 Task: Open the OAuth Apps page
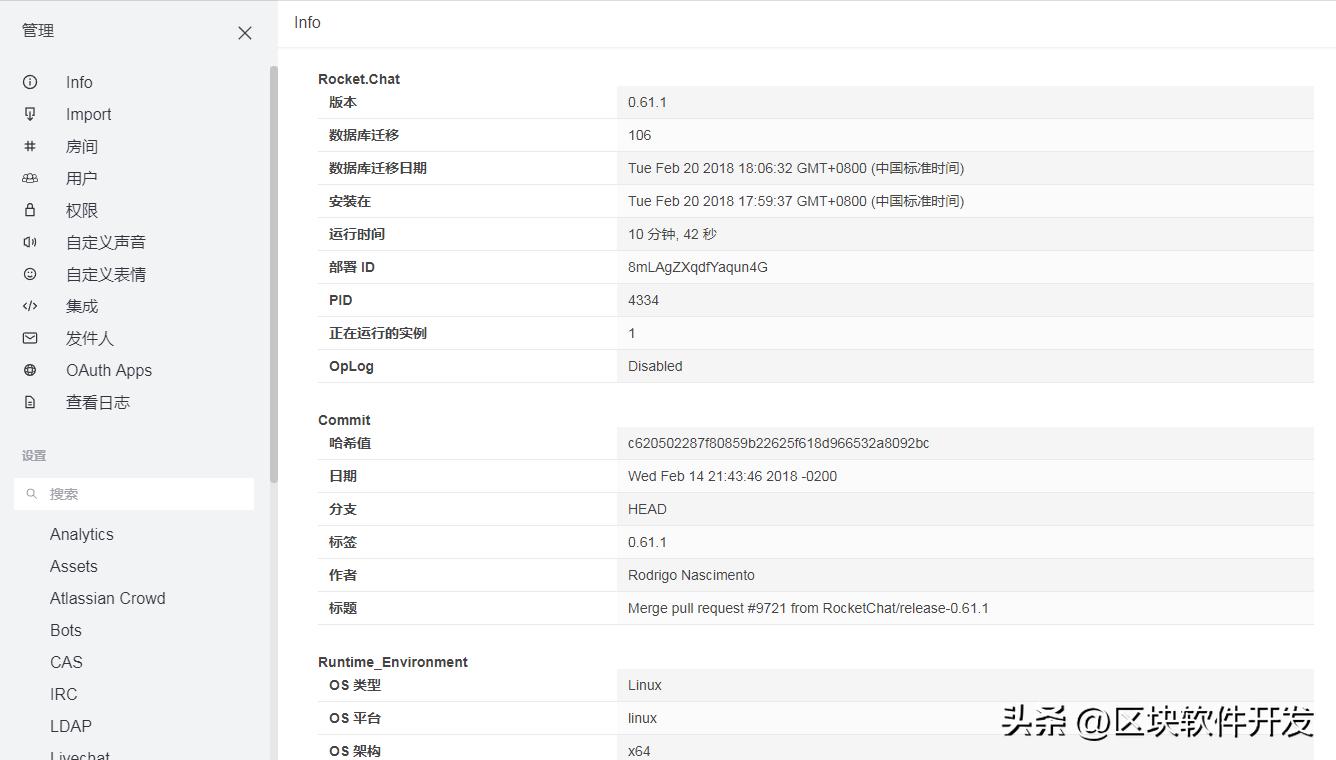[109, 370]
